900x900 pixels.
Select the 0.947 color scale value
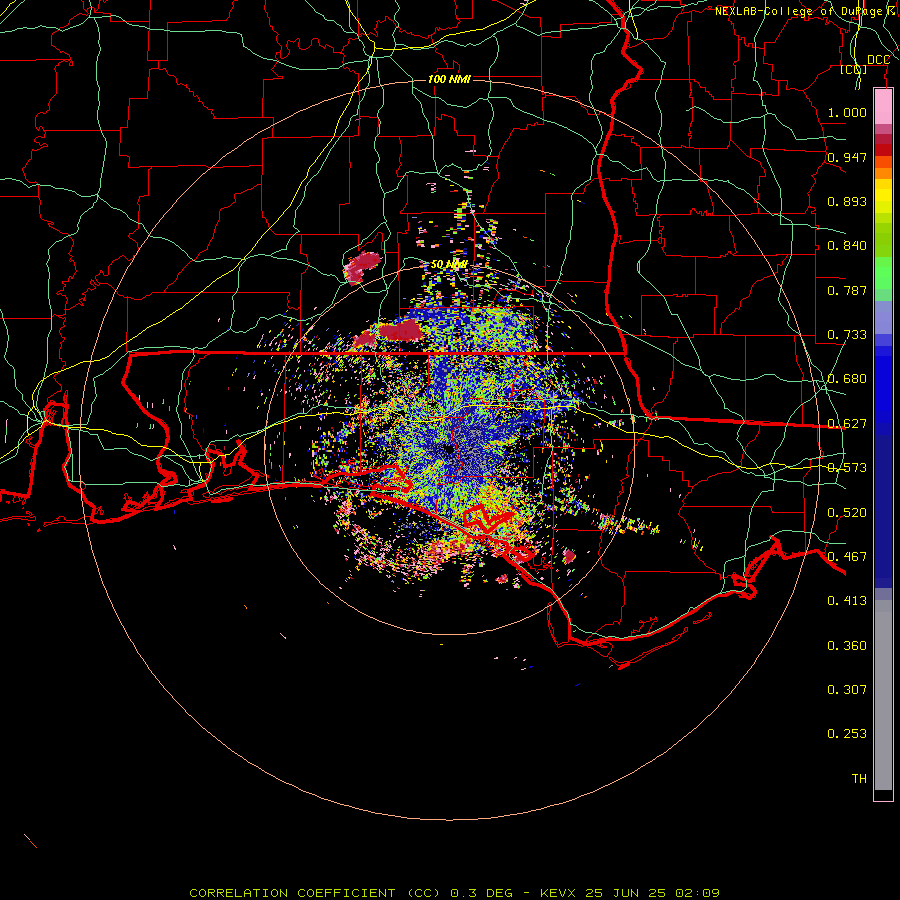pyautogui.click(x=847, y=157)
